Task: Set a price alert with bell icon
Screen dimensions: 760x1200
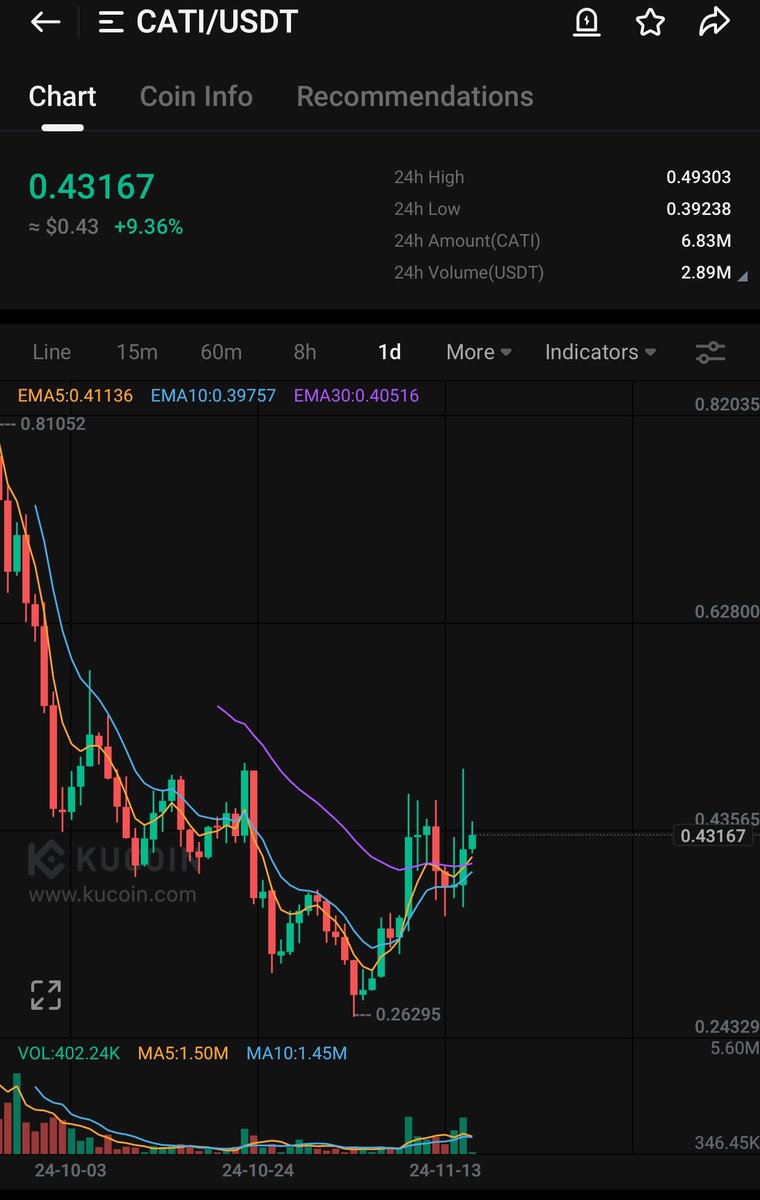Action: pyautogui.click(x=586, y=22)
